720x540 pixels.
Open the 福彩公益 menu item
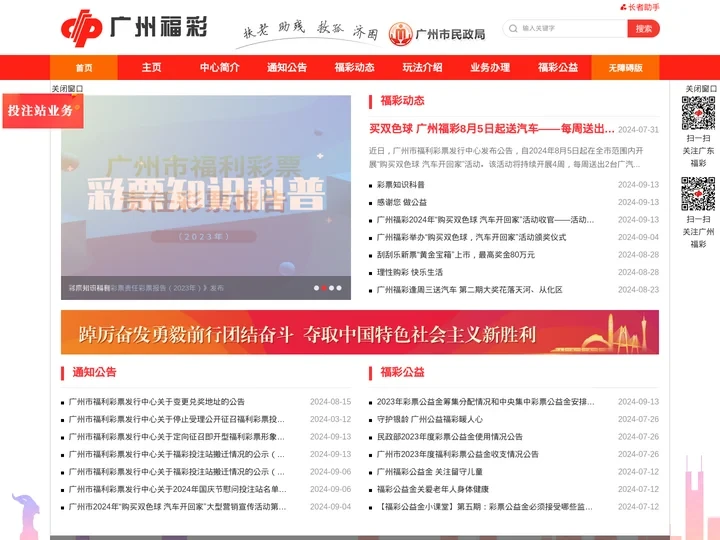click(558, 68)
